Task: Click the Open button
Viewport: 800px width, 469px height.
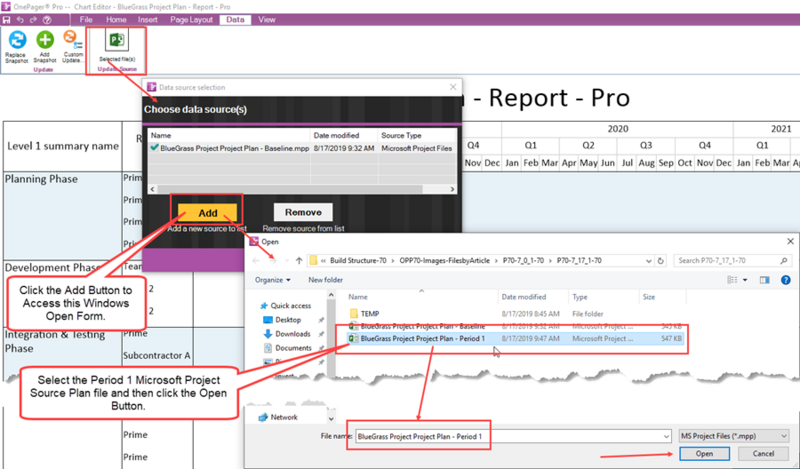Action: 704,453
